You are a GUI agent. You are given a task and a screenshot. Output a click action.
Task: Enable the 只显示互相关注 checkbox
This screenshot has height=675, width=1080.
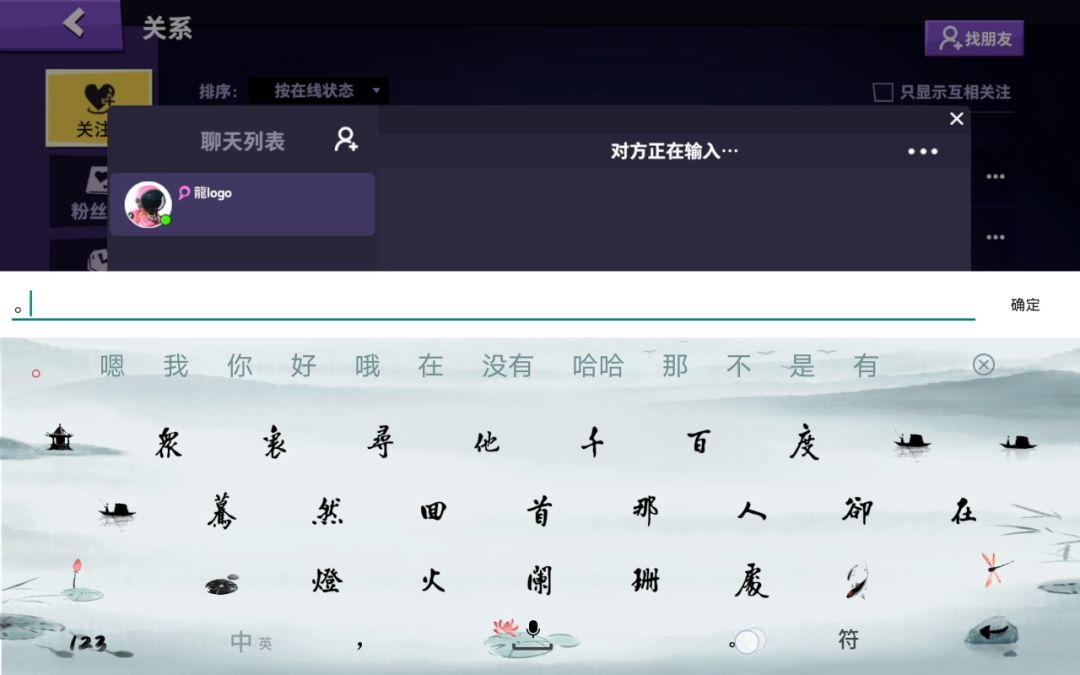pyautogui.click(x=882, y=92)
